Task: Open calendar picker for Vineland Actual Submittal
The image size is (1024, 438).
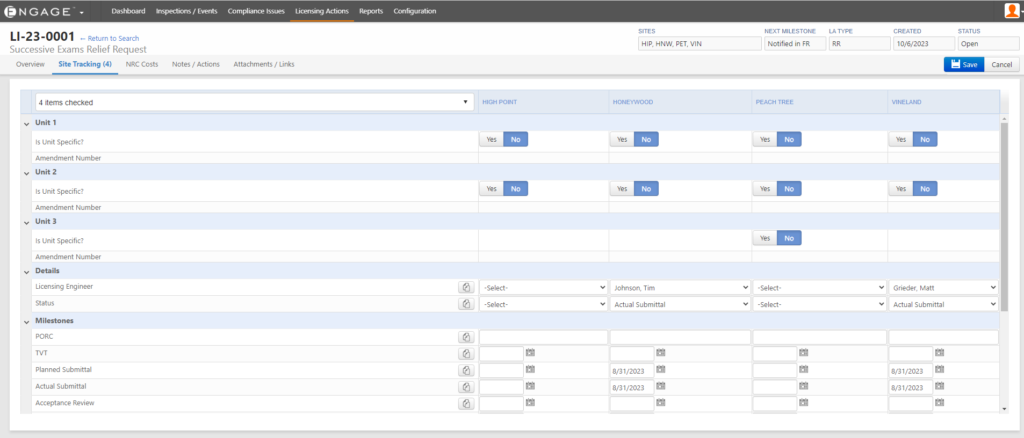Action: [x=939, y=387]
